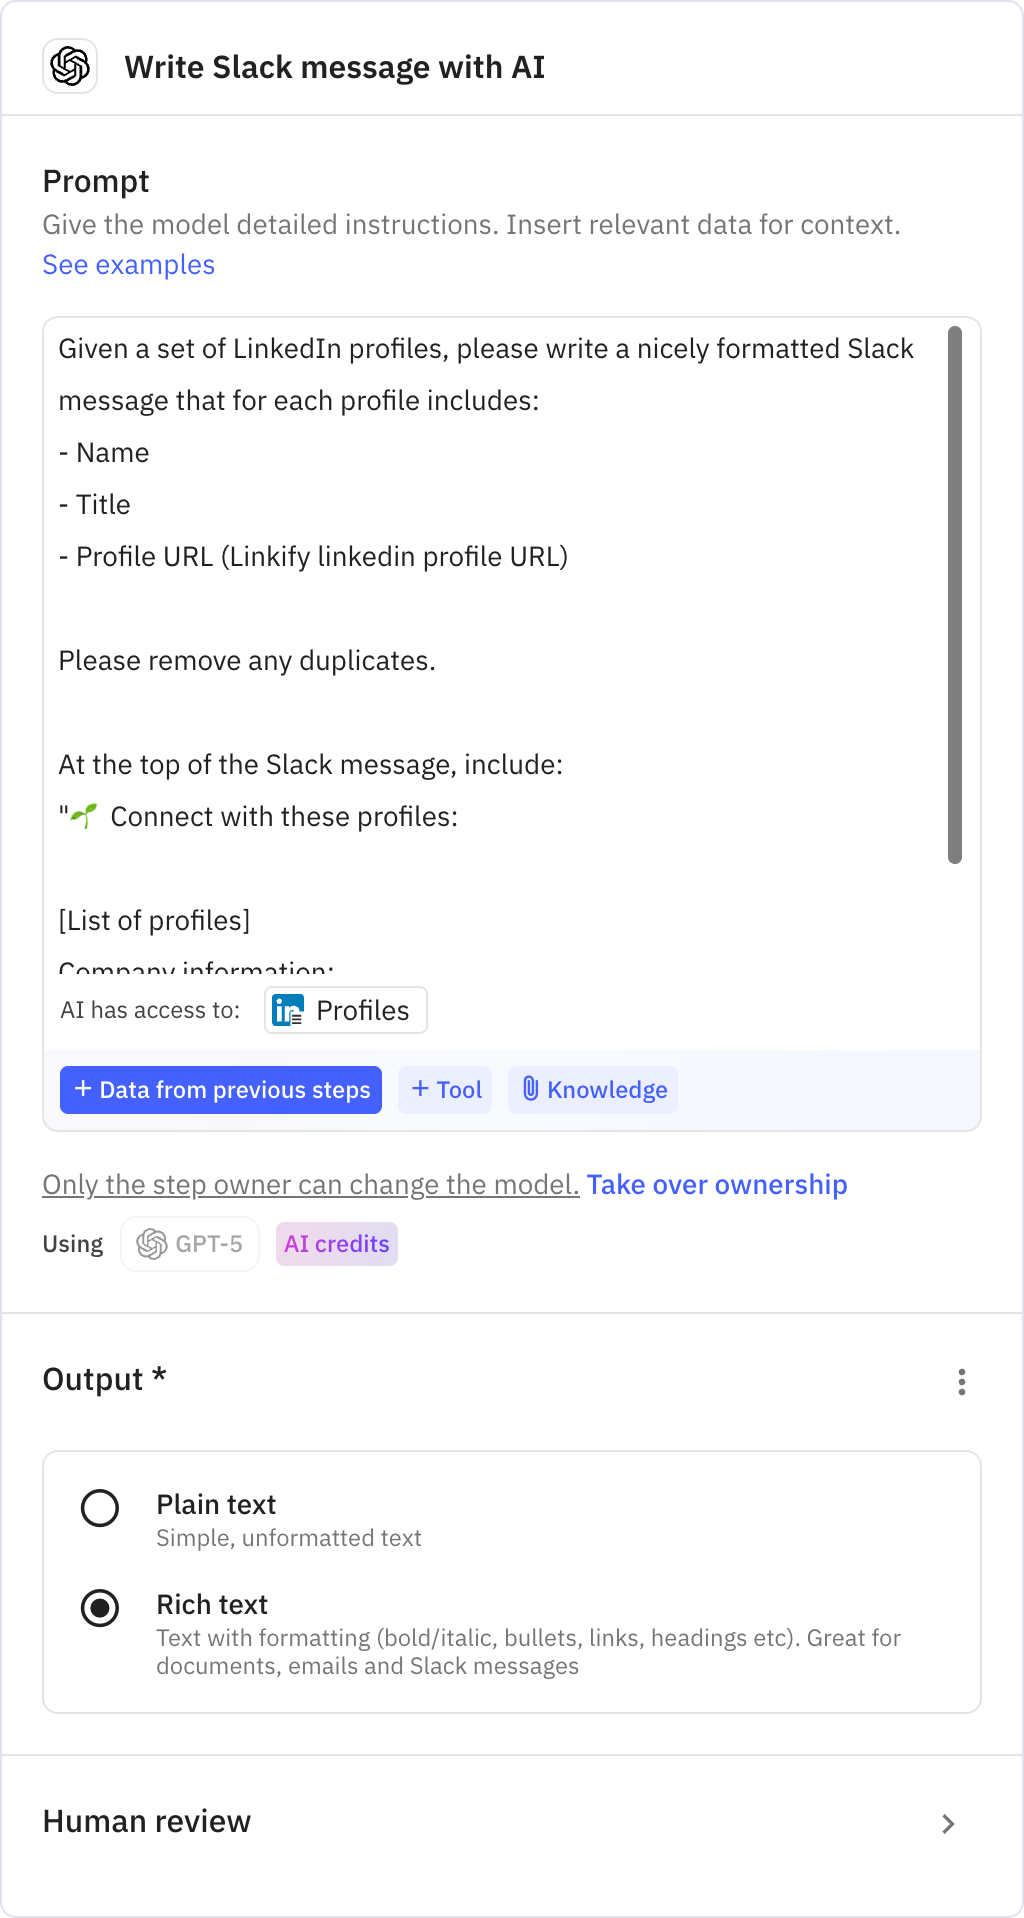Add a Tool to the prompt
Screen dimensions: 1024x1918
coord(445,1090)
